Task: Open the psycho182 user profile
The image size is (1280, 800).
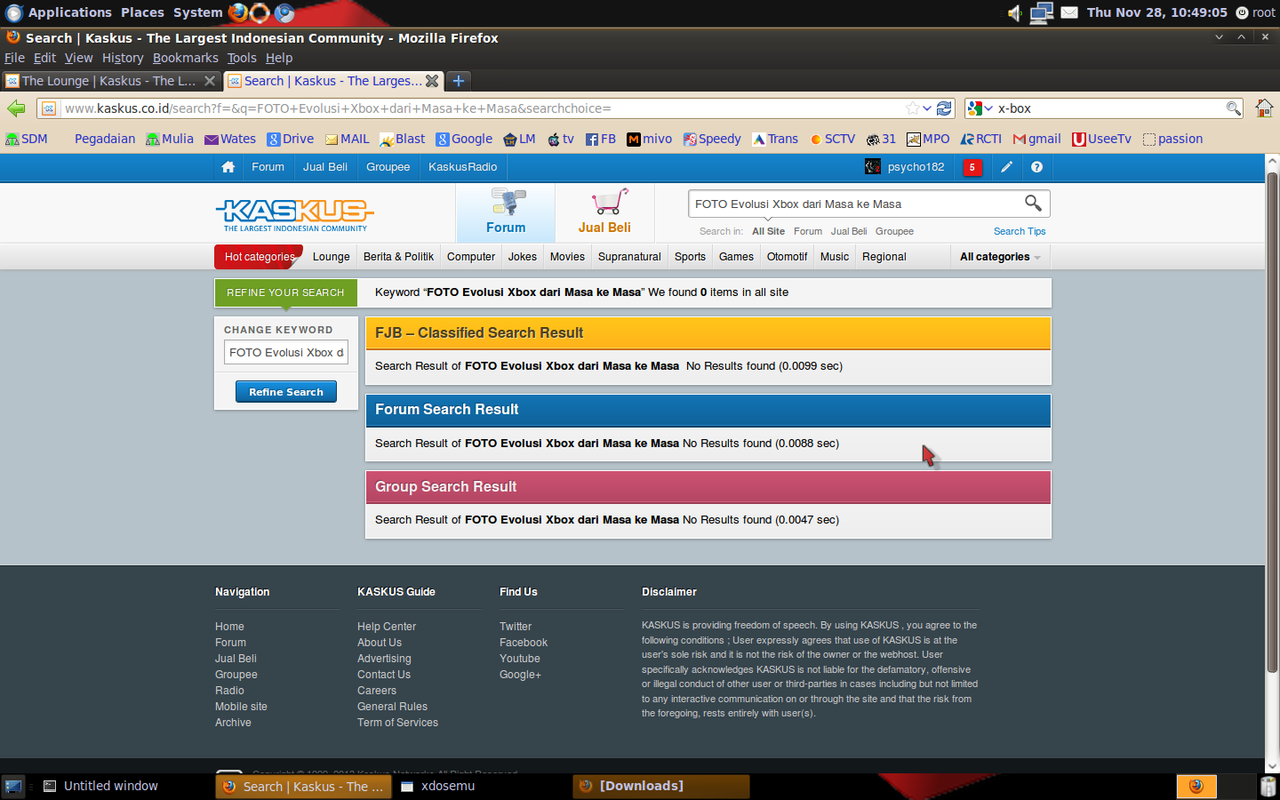Action: click(x=905, y=167)
